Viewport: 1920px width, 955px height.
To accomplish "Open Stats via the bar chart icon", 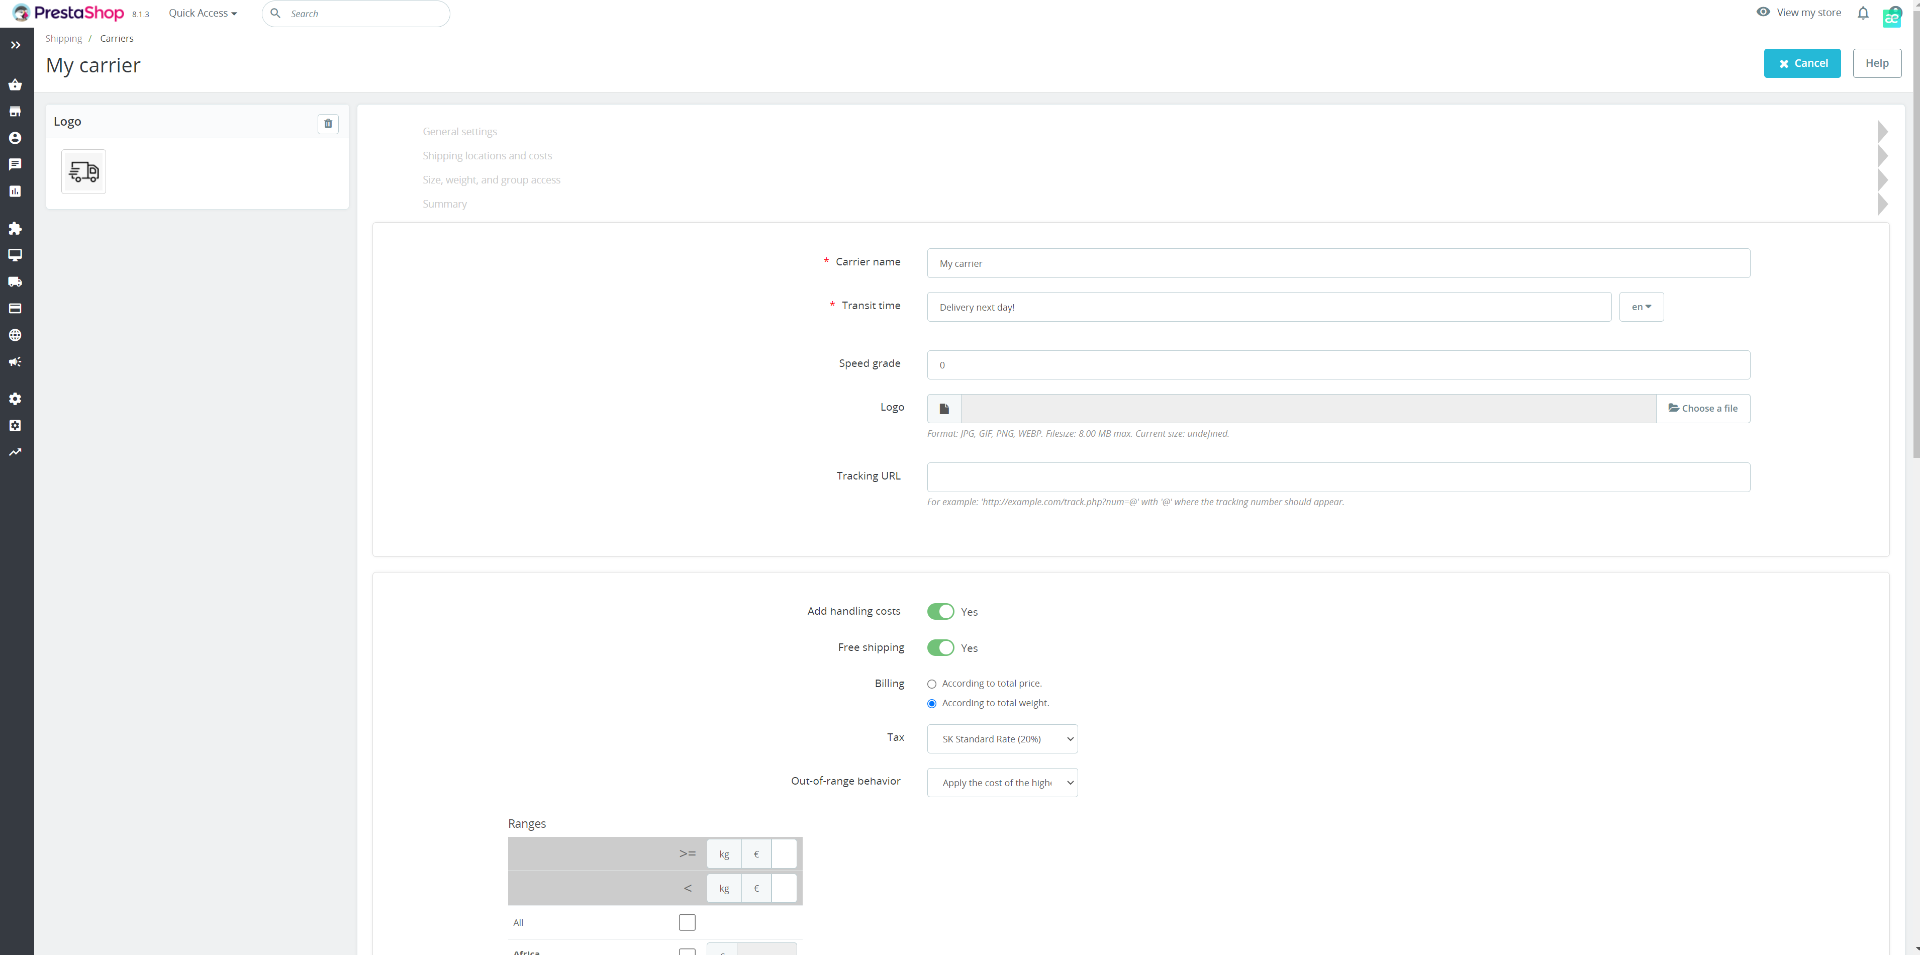I will coord(15,191).
